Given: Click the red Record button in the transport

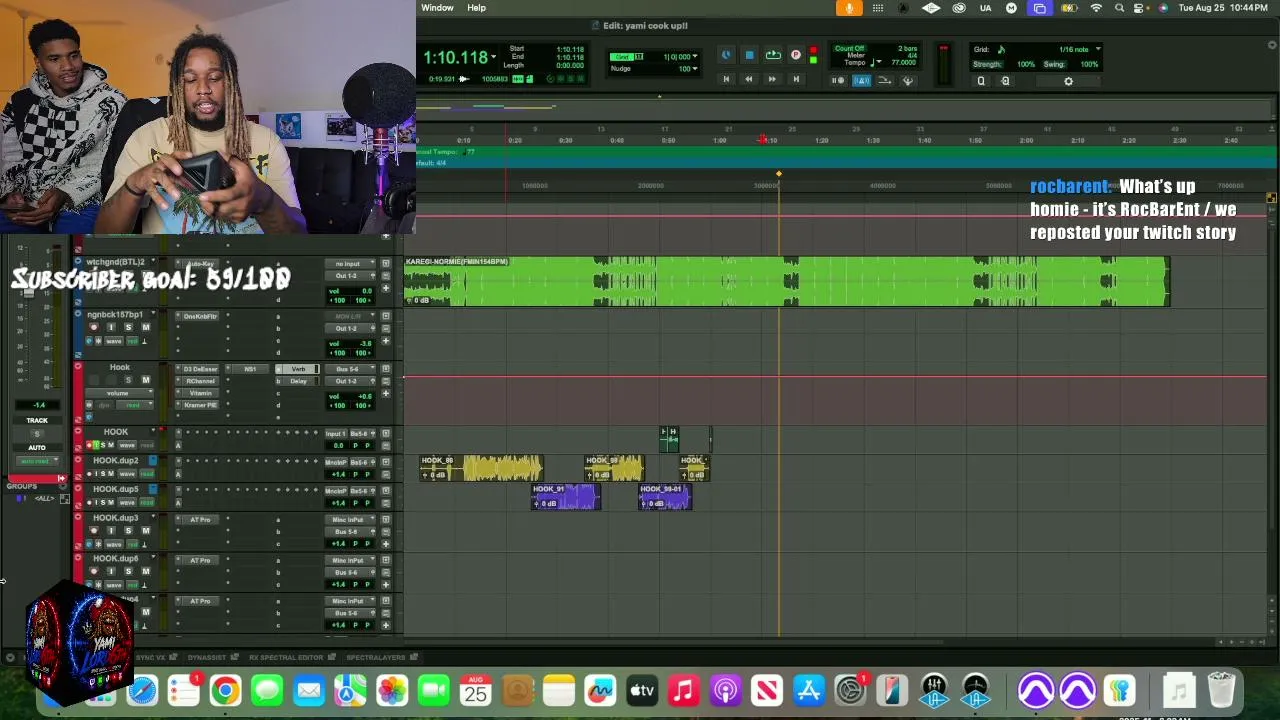Looking at the screenshot, I should [x=813, y=51].
